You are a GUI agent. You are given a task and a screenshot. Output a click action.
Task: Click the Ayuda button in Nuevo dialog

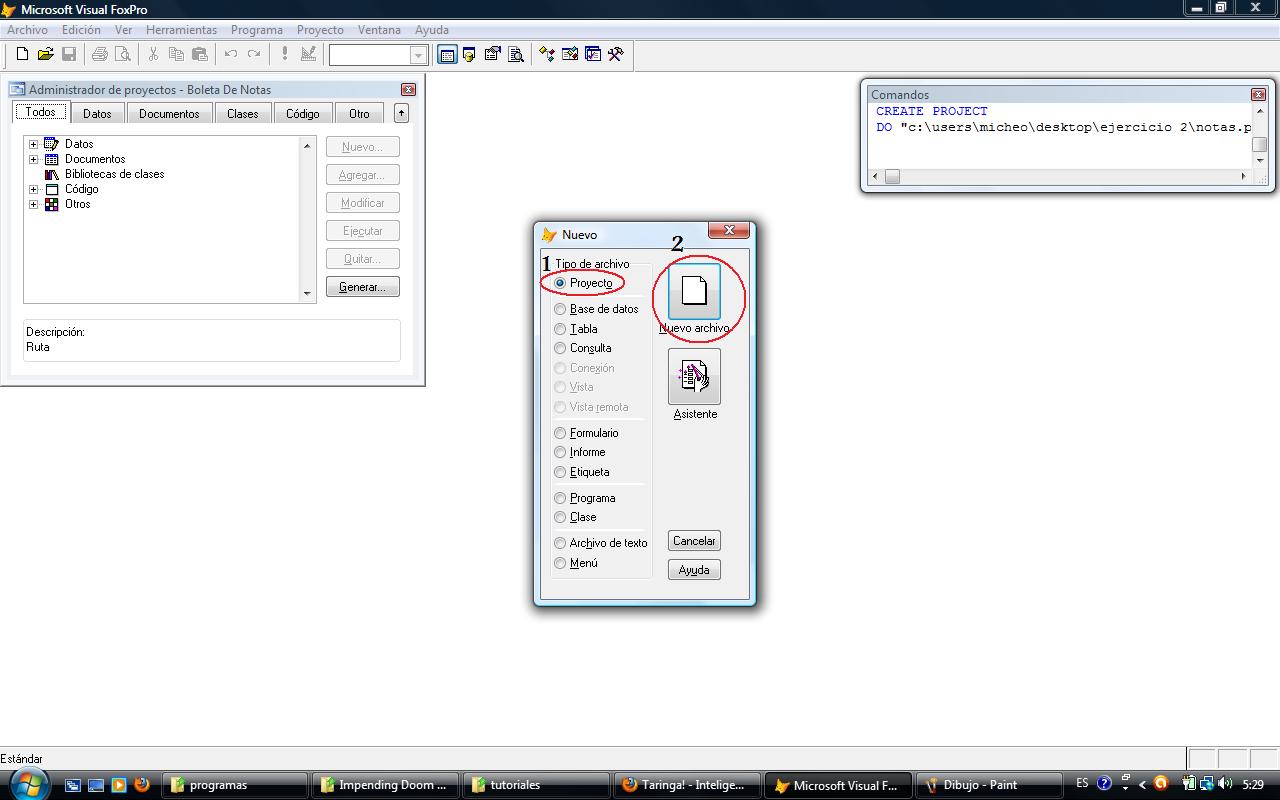point(694,570)
